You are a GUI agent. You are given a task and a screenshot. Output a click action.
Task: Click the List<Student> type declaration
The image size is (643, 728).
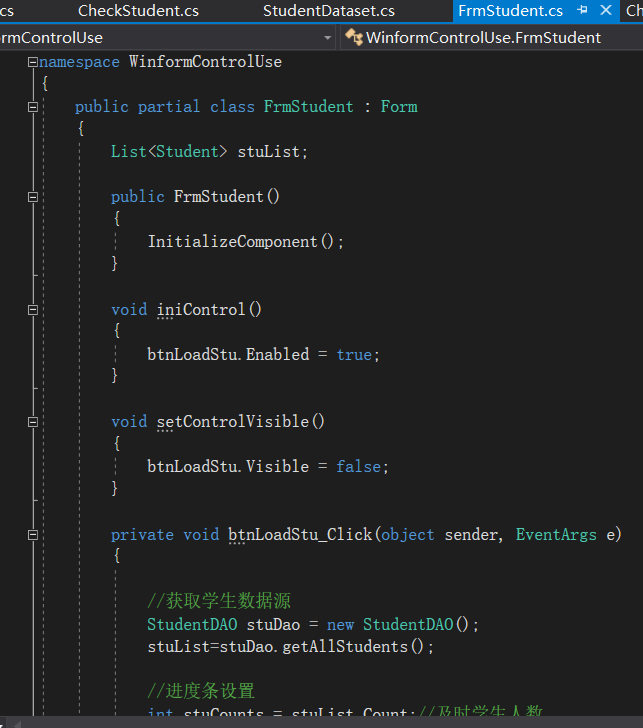(x=169, y=152)
